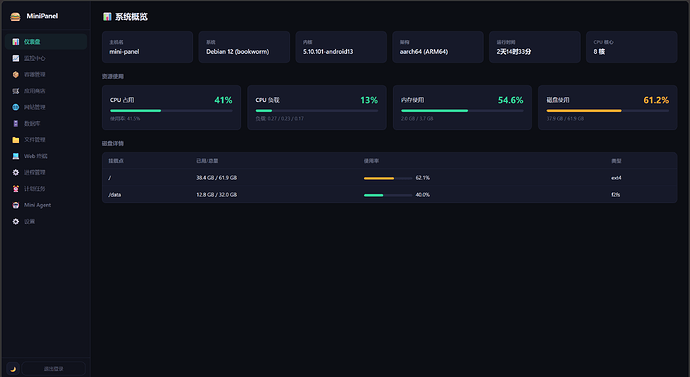The width and height of the screenshot is (690, 377).
Task: Open the Database sidebar icon
Action: pos(16,124)
